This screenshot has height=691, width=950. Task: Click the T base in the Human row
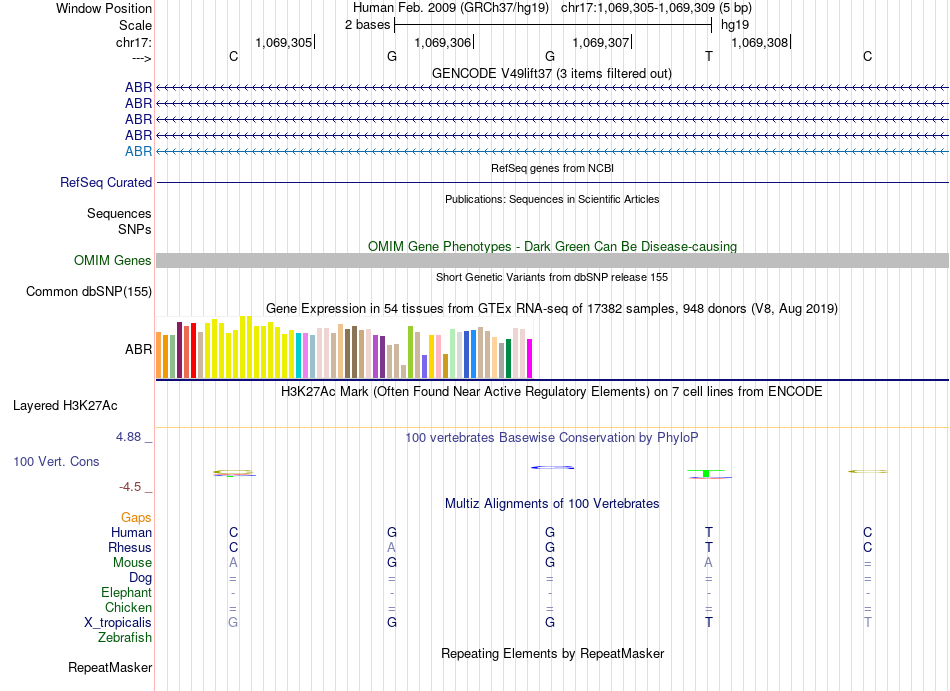pyautogui.click(x=709, y=532)
